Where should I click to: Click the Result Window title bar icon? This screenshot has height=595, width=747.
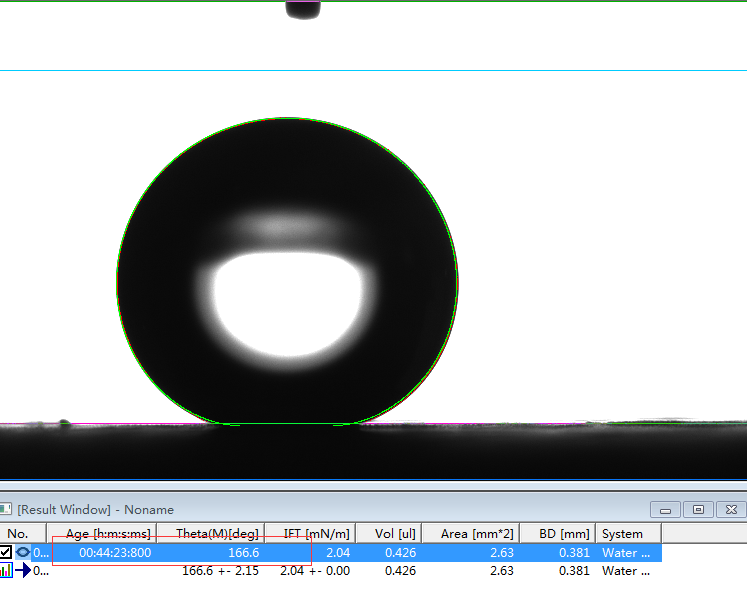coord(6,510)
